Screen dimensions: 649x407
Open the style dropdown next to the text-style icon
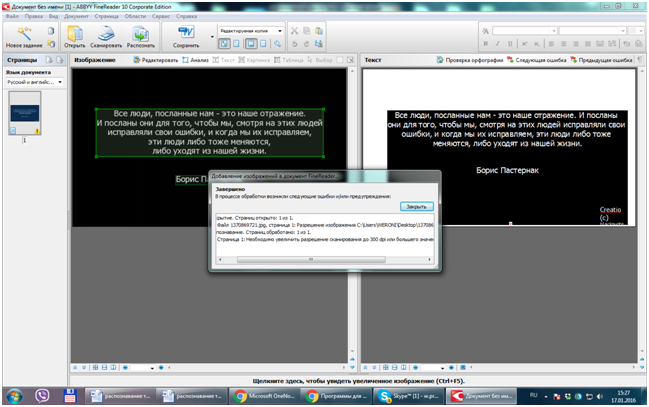click(x=525, y=31)
